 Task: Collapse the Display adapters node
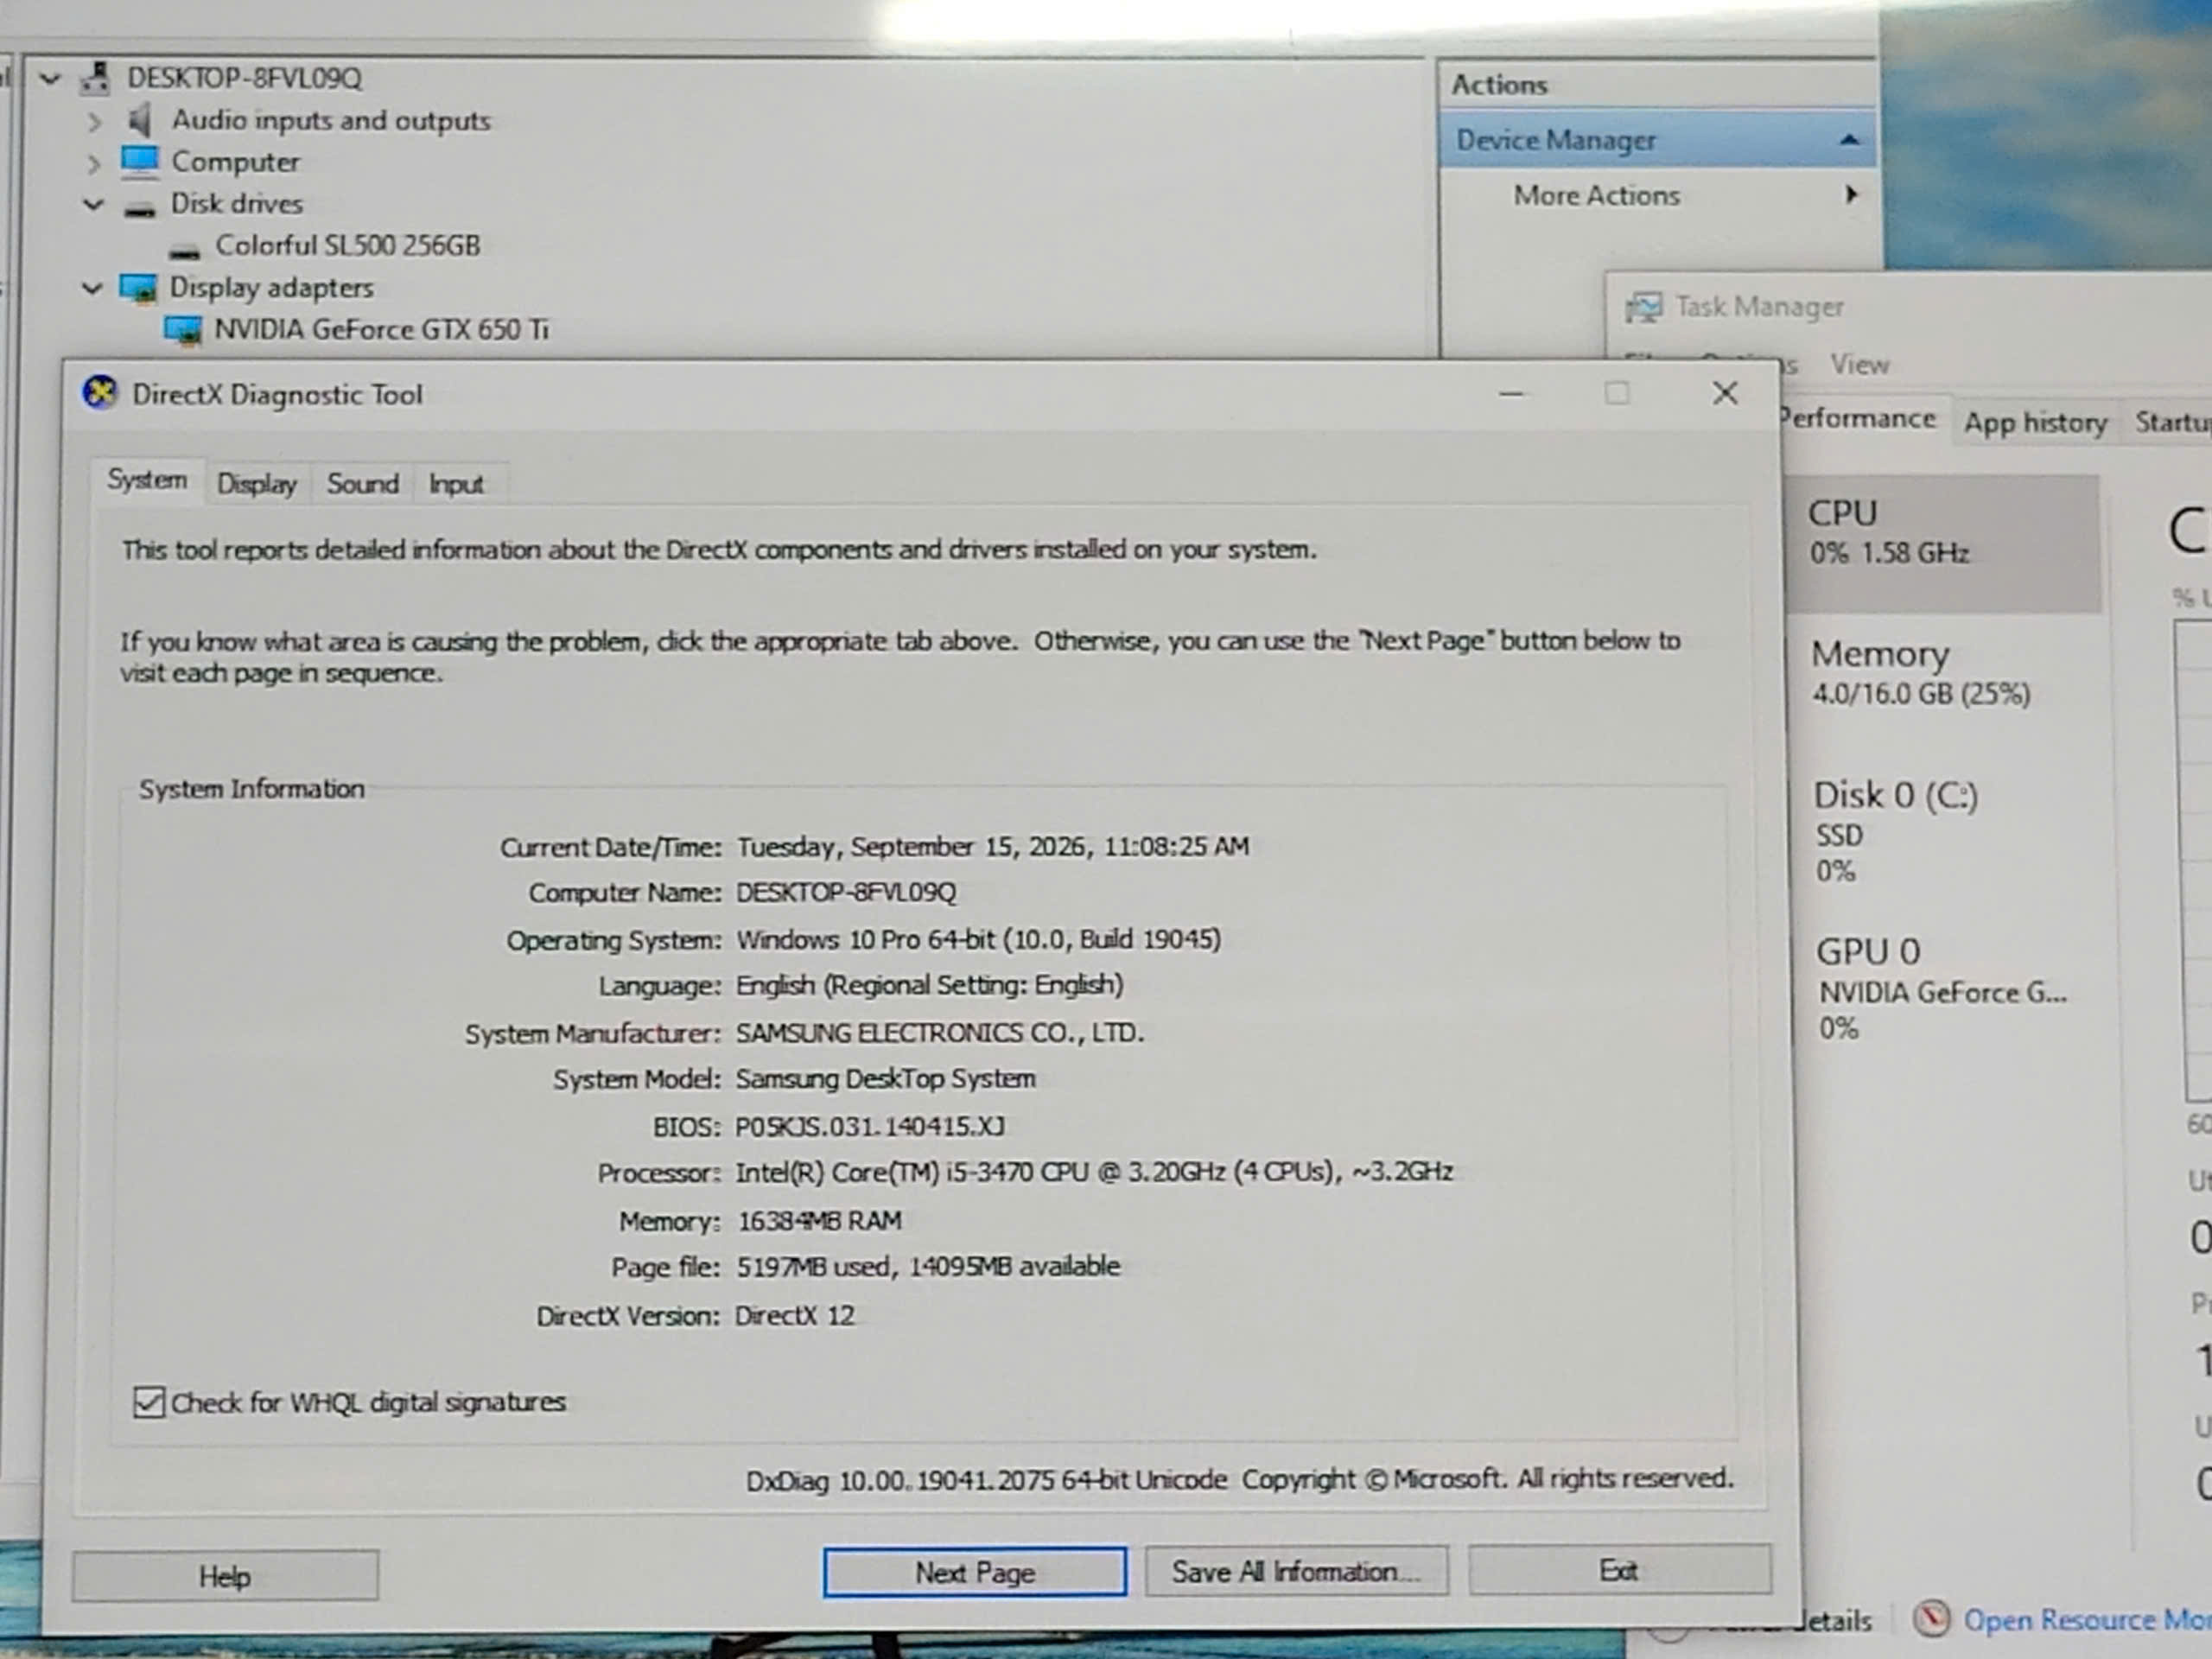pos(92,289)
